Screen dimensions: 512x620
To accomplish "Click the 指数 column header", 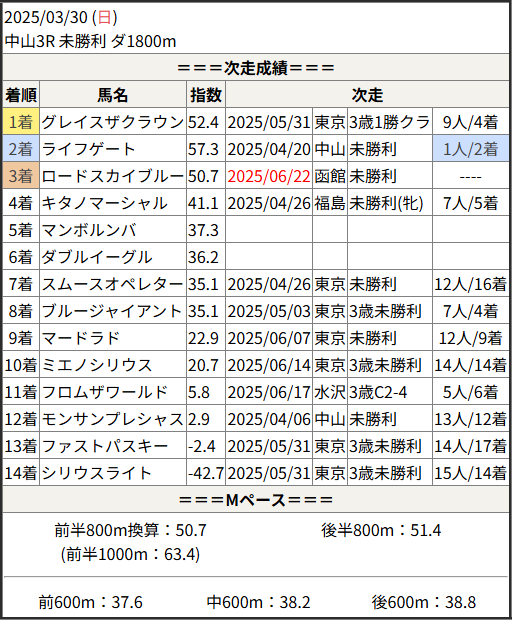I will [x=206, y=95].
